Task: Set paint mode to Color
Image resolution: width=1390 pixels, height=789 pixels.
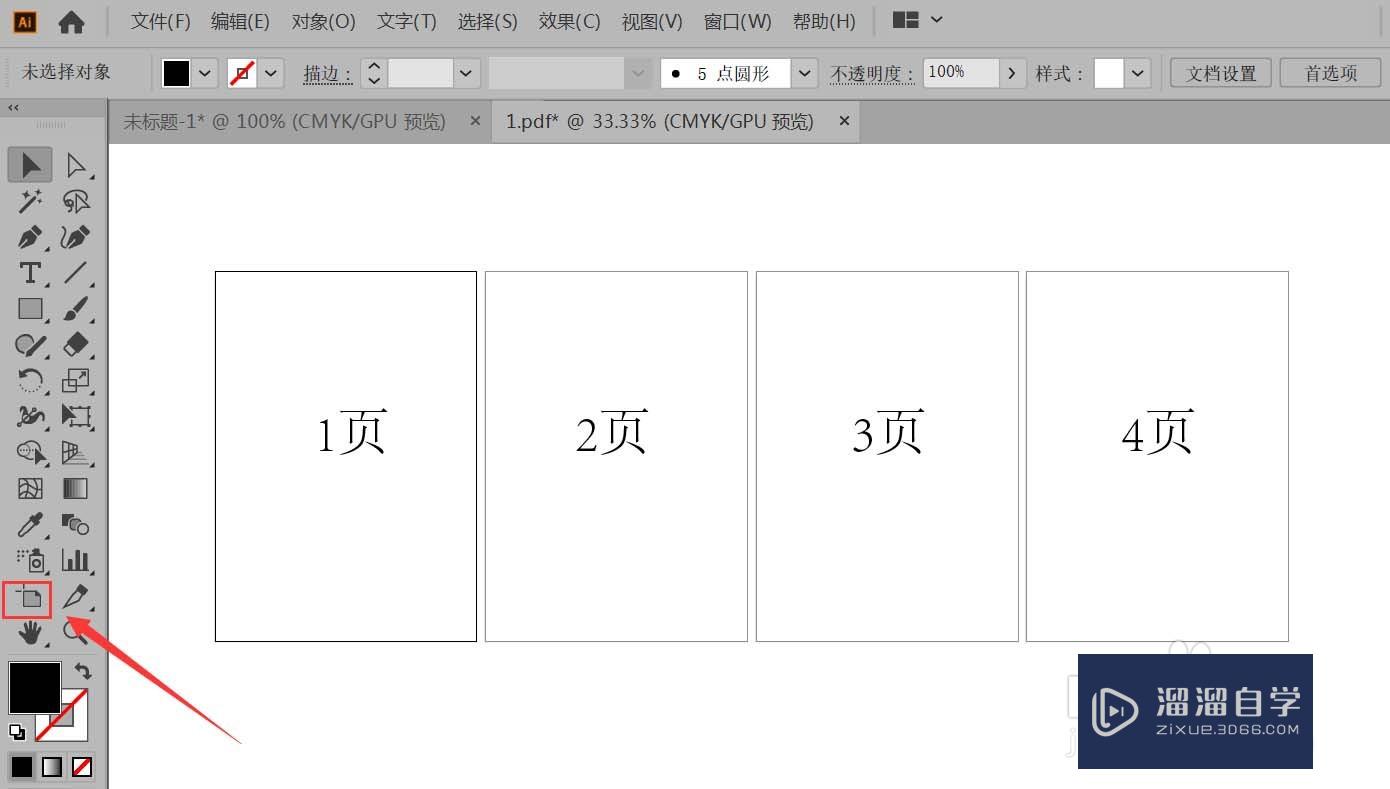Action: [22, 767]
